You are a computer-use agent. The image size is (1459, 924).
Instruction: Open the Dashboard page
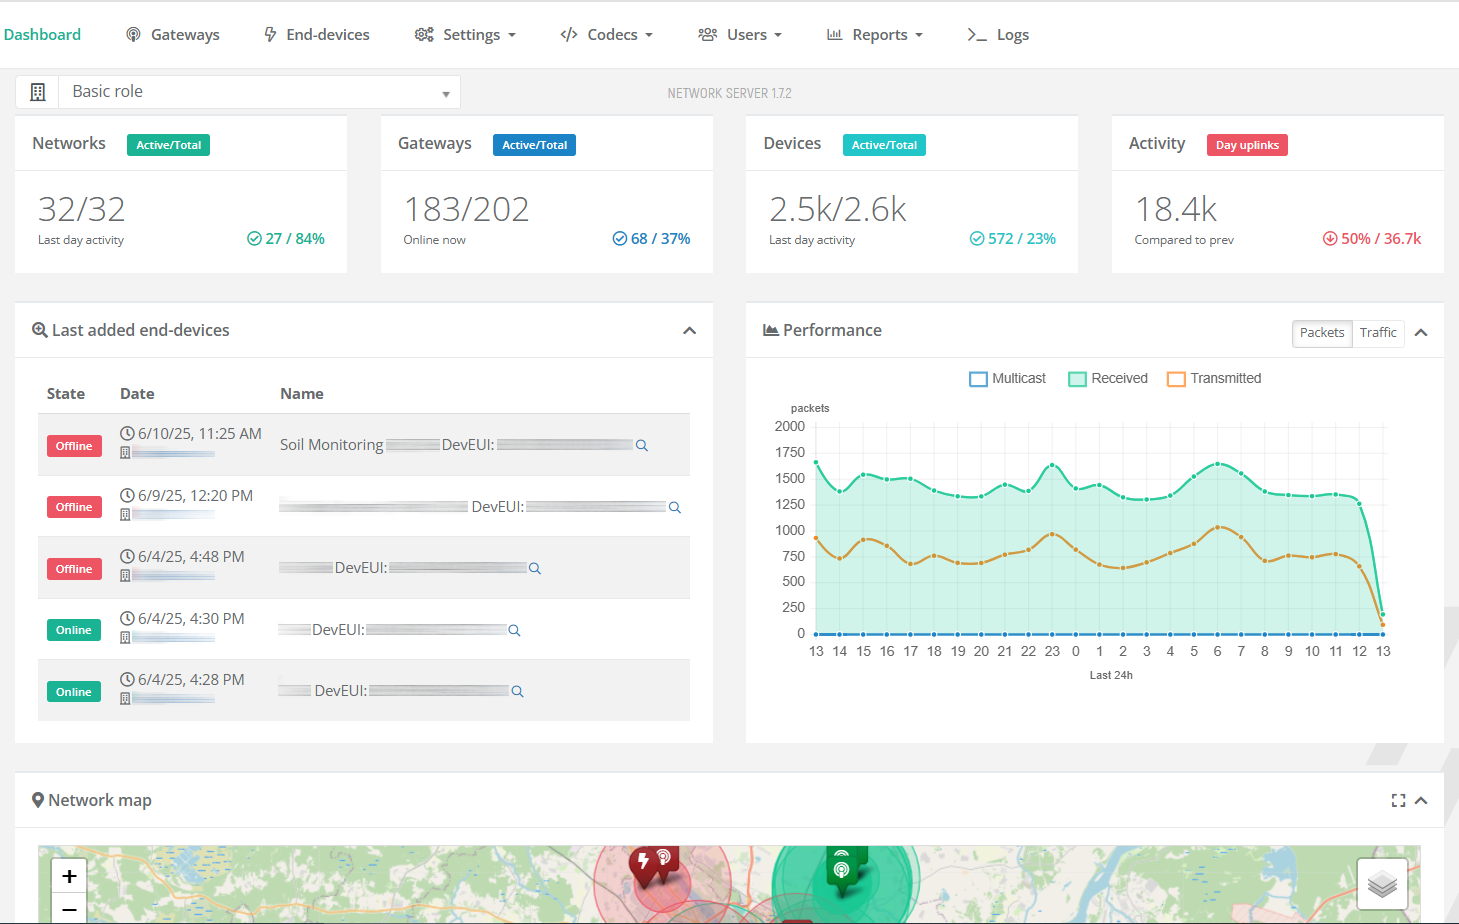coord(42,34)
